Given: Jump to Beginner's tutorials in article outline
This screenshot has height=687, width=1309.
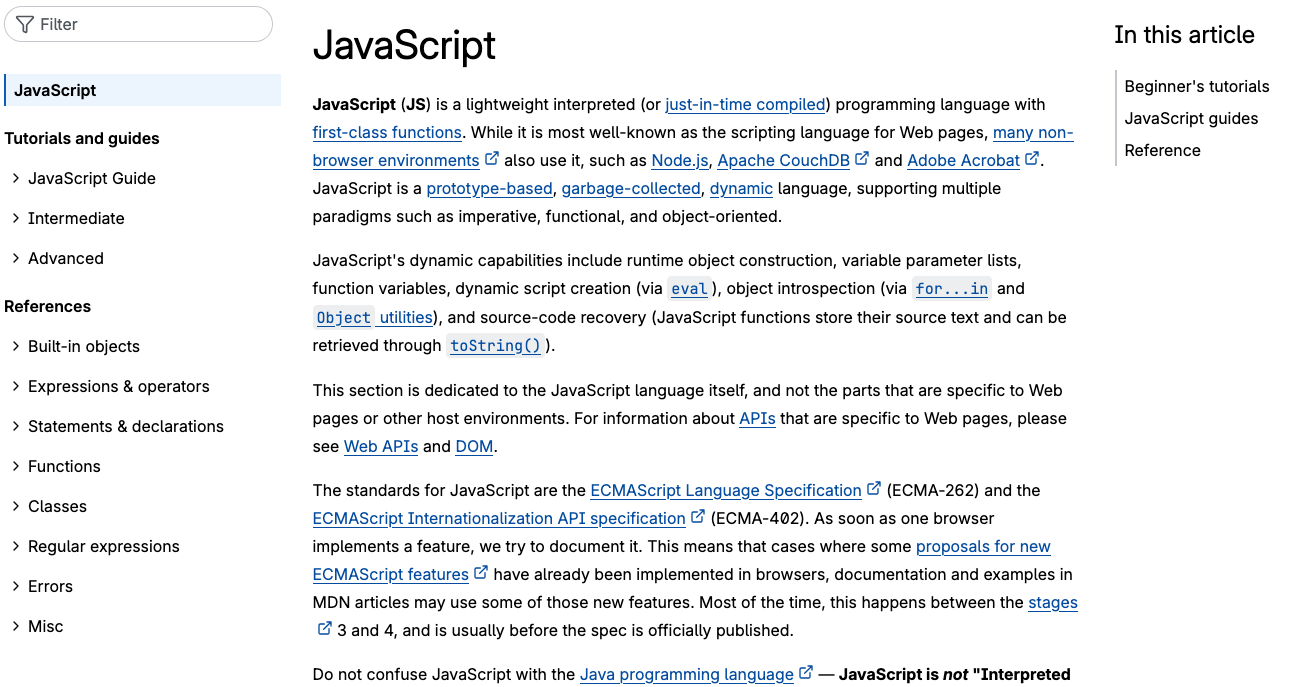Looking at the screenshot, I should pos(1196,86).
